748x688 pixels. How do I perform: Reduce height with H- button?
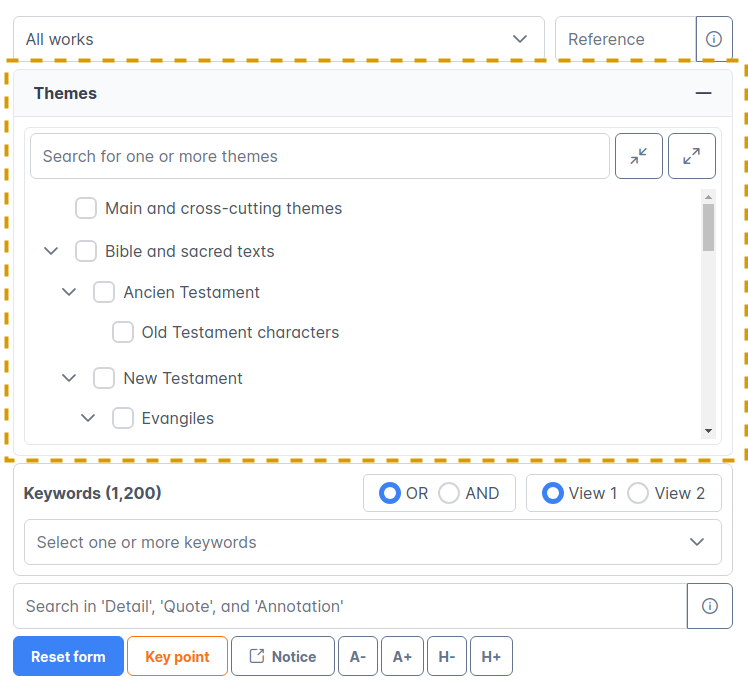[x=446, y=657]
